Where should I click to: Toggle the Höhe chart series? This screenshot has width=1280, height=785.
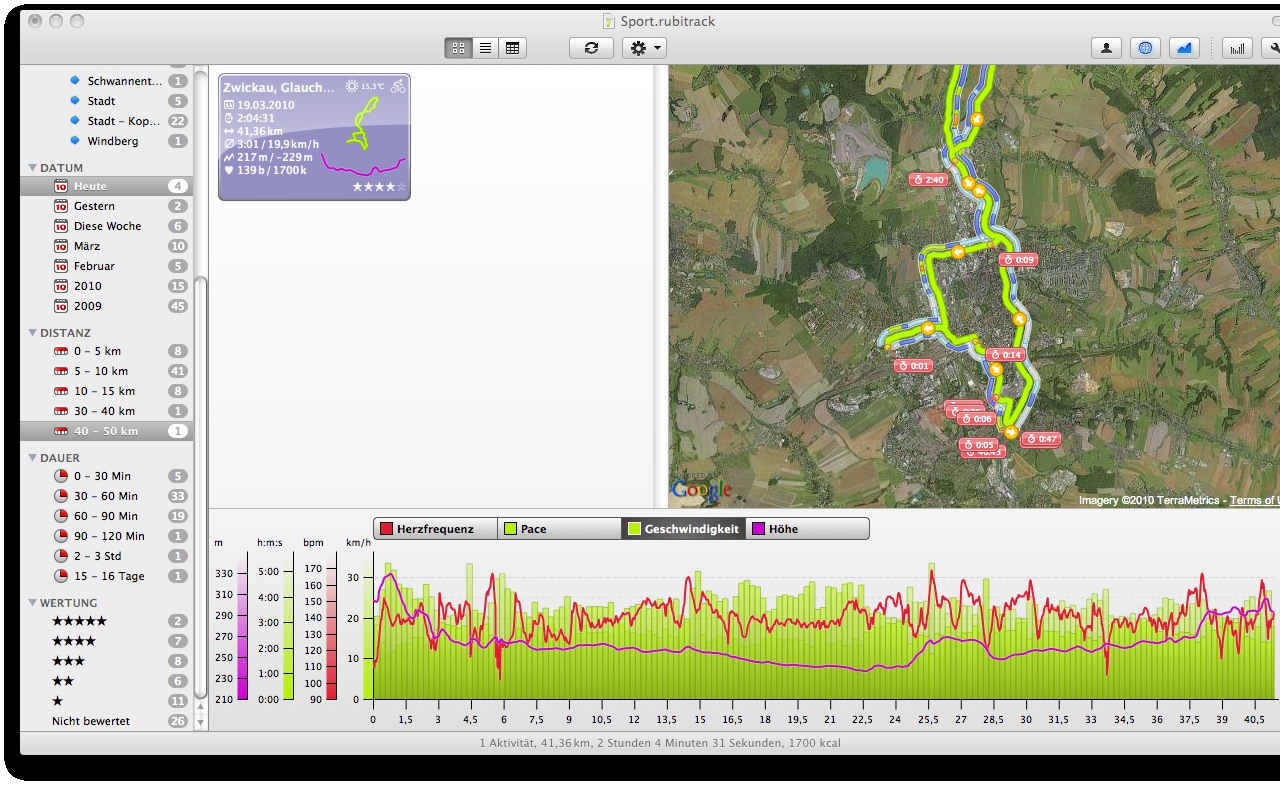tap(807, 529)
